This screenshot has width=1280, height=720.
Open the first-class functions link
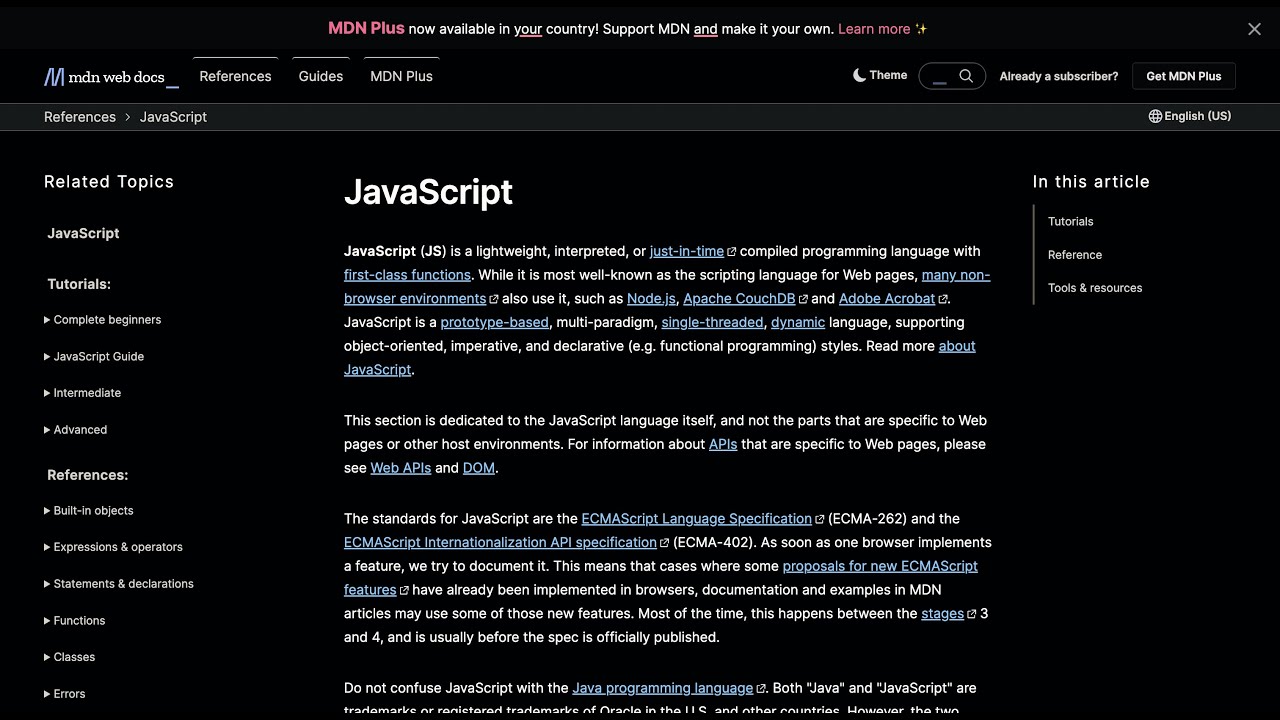(407, 275)
